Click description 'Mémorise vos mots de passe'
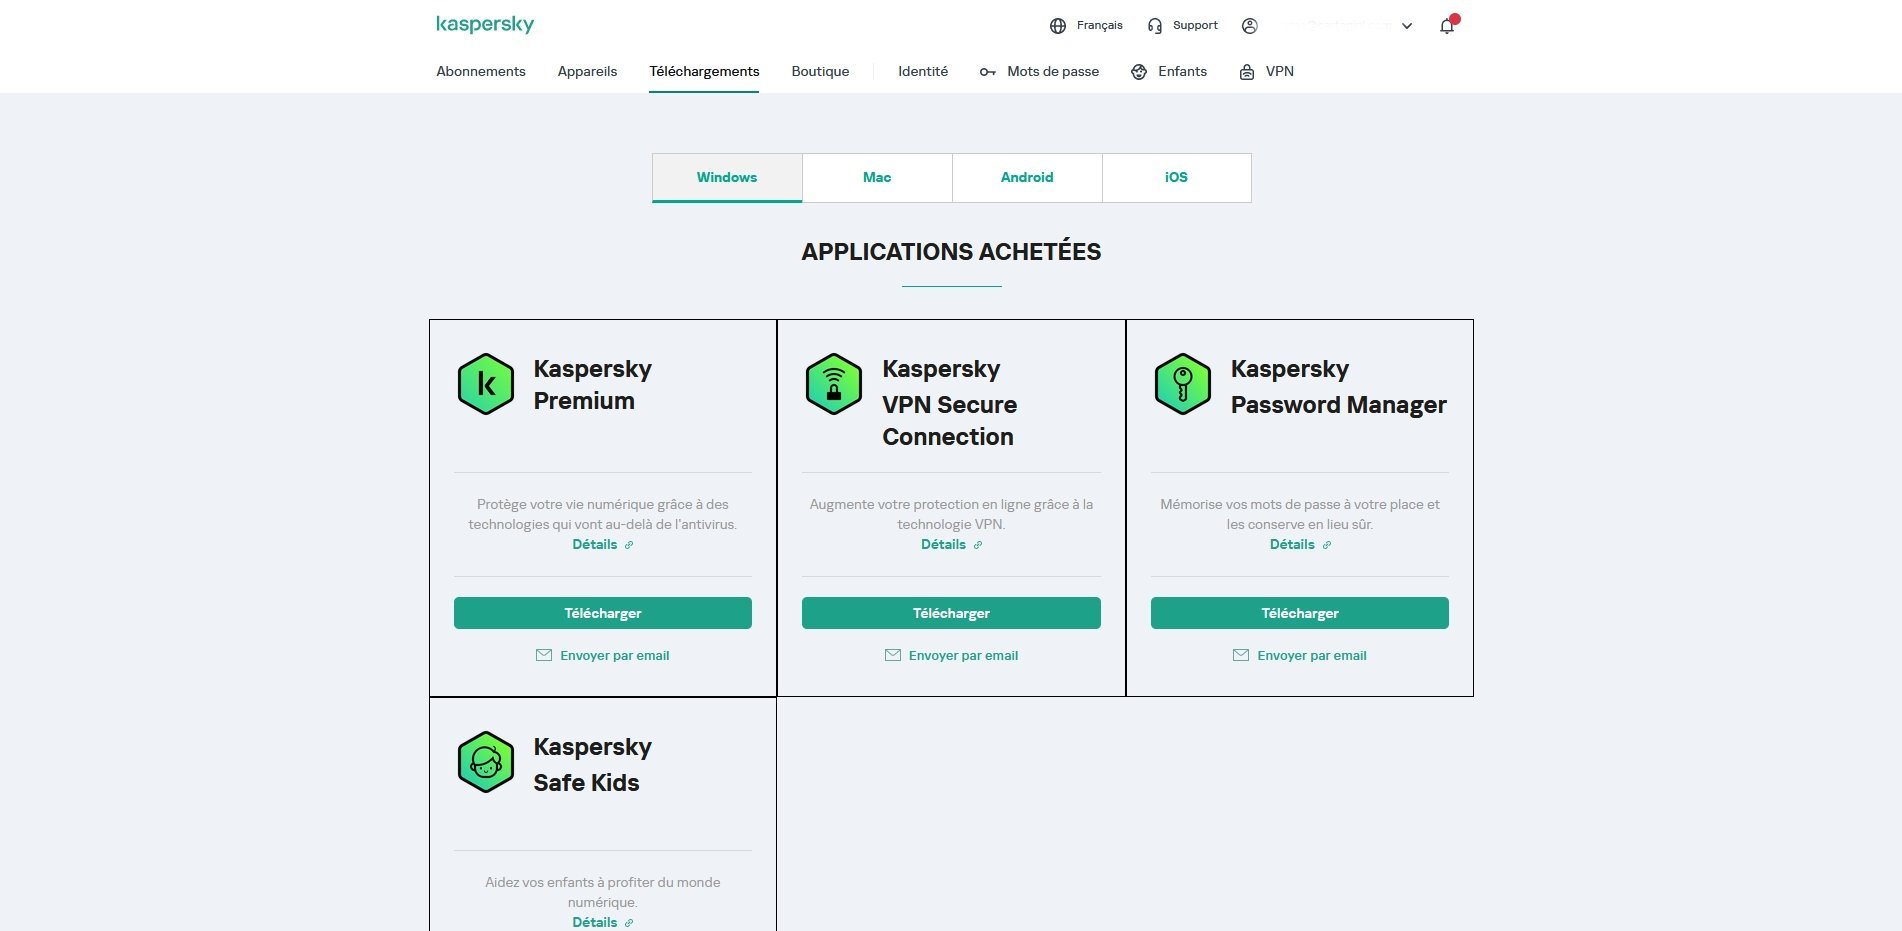 point(1300,514)
